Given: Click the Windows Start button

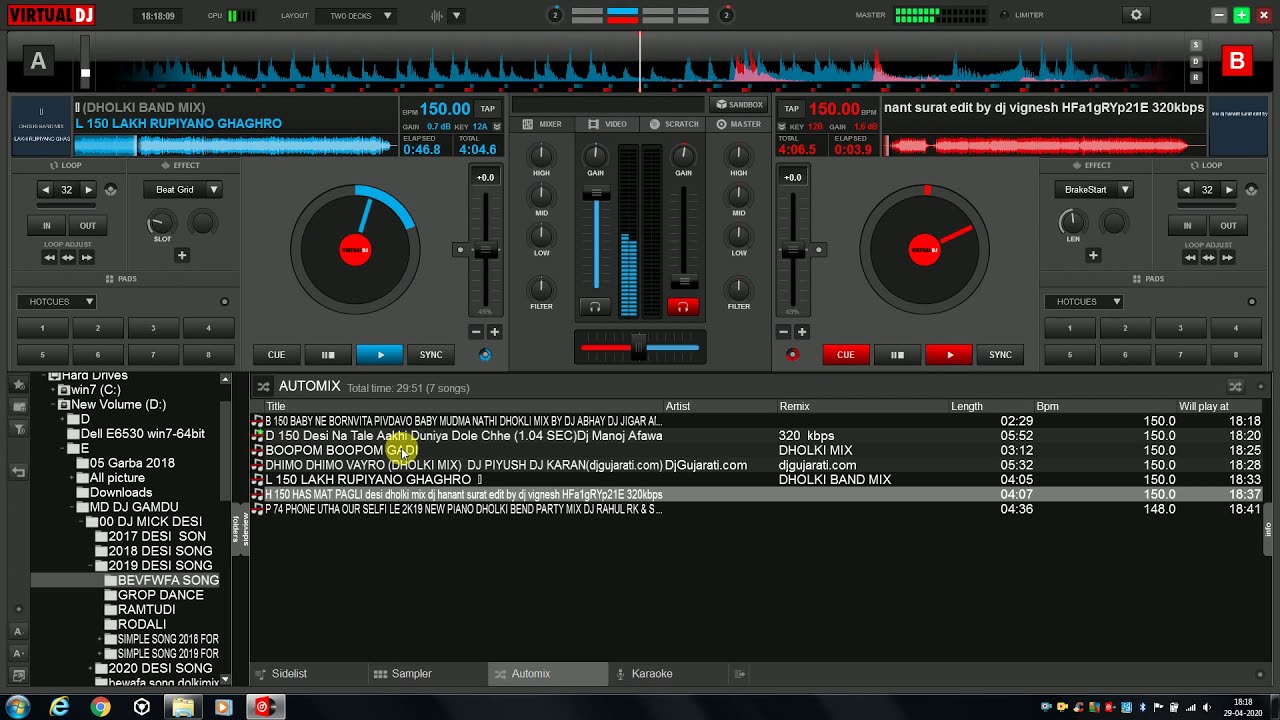Looking at the screenshot, I should 17,707.
